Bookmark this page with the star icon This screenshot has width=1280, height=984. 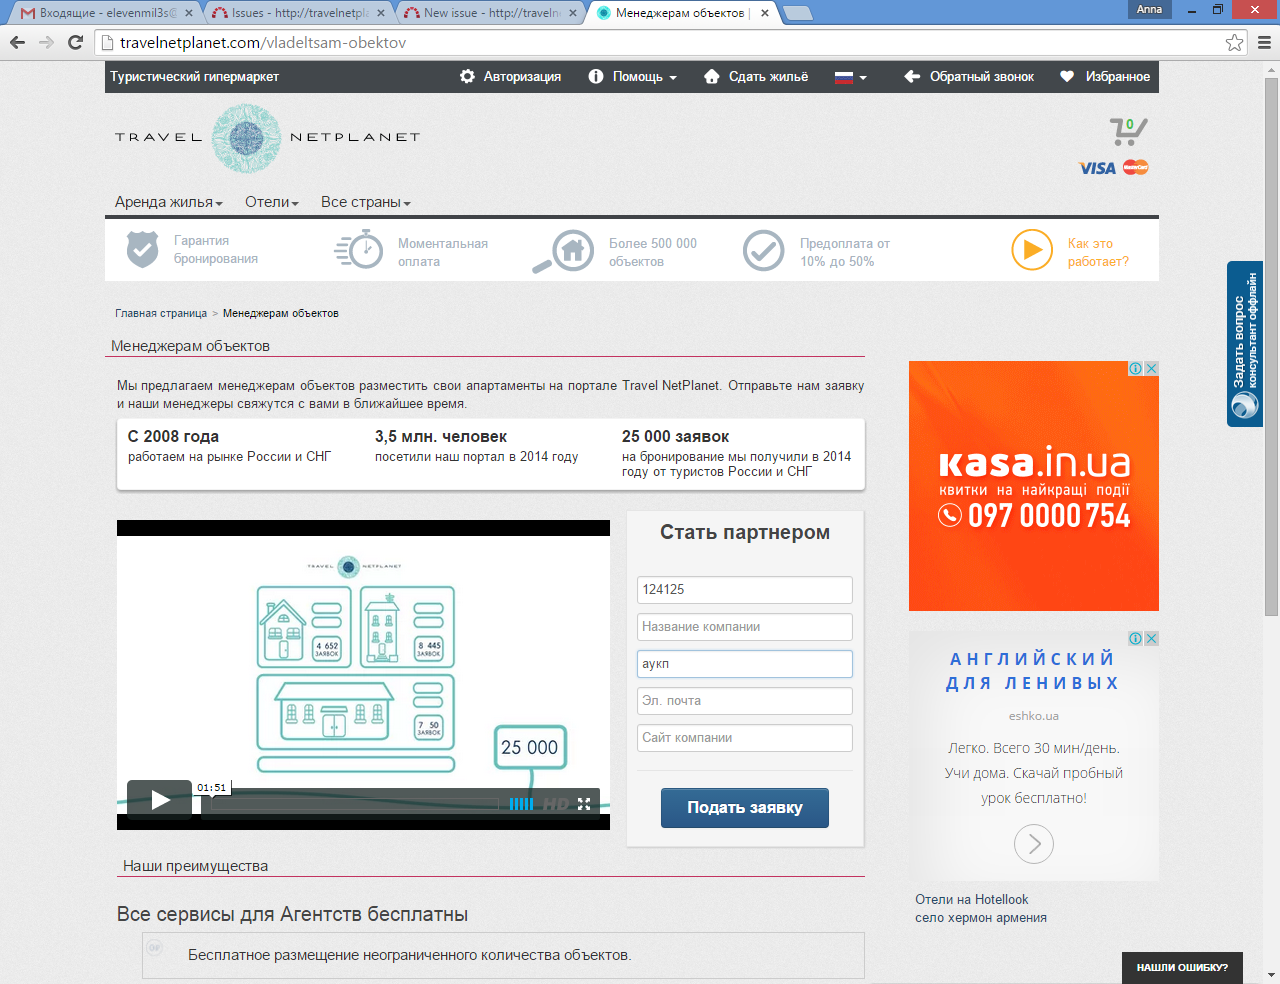tap(1234, 43)
